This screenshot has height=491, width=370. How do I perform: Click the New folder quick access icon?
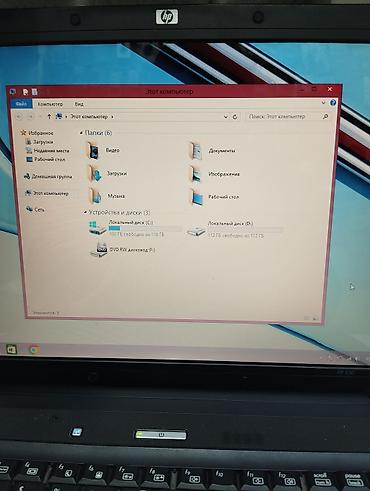(34, 92)
